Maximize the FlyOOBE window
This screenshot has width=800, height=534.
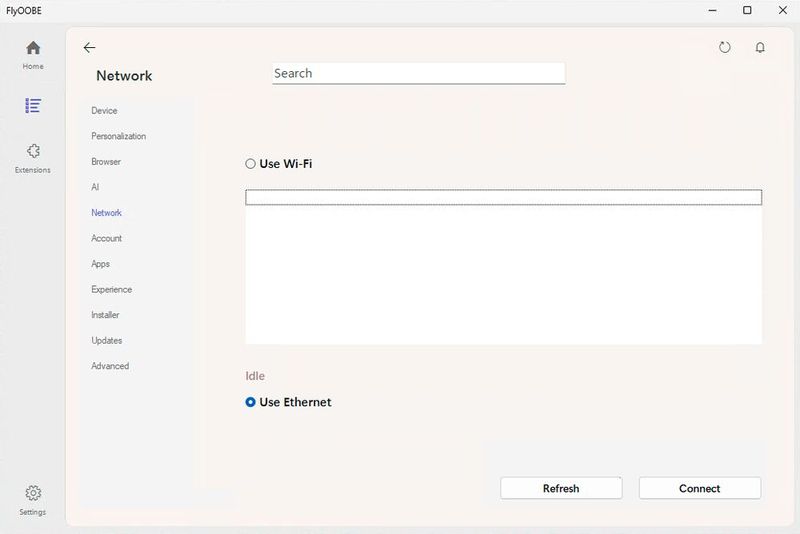click(x=747, y=10)
